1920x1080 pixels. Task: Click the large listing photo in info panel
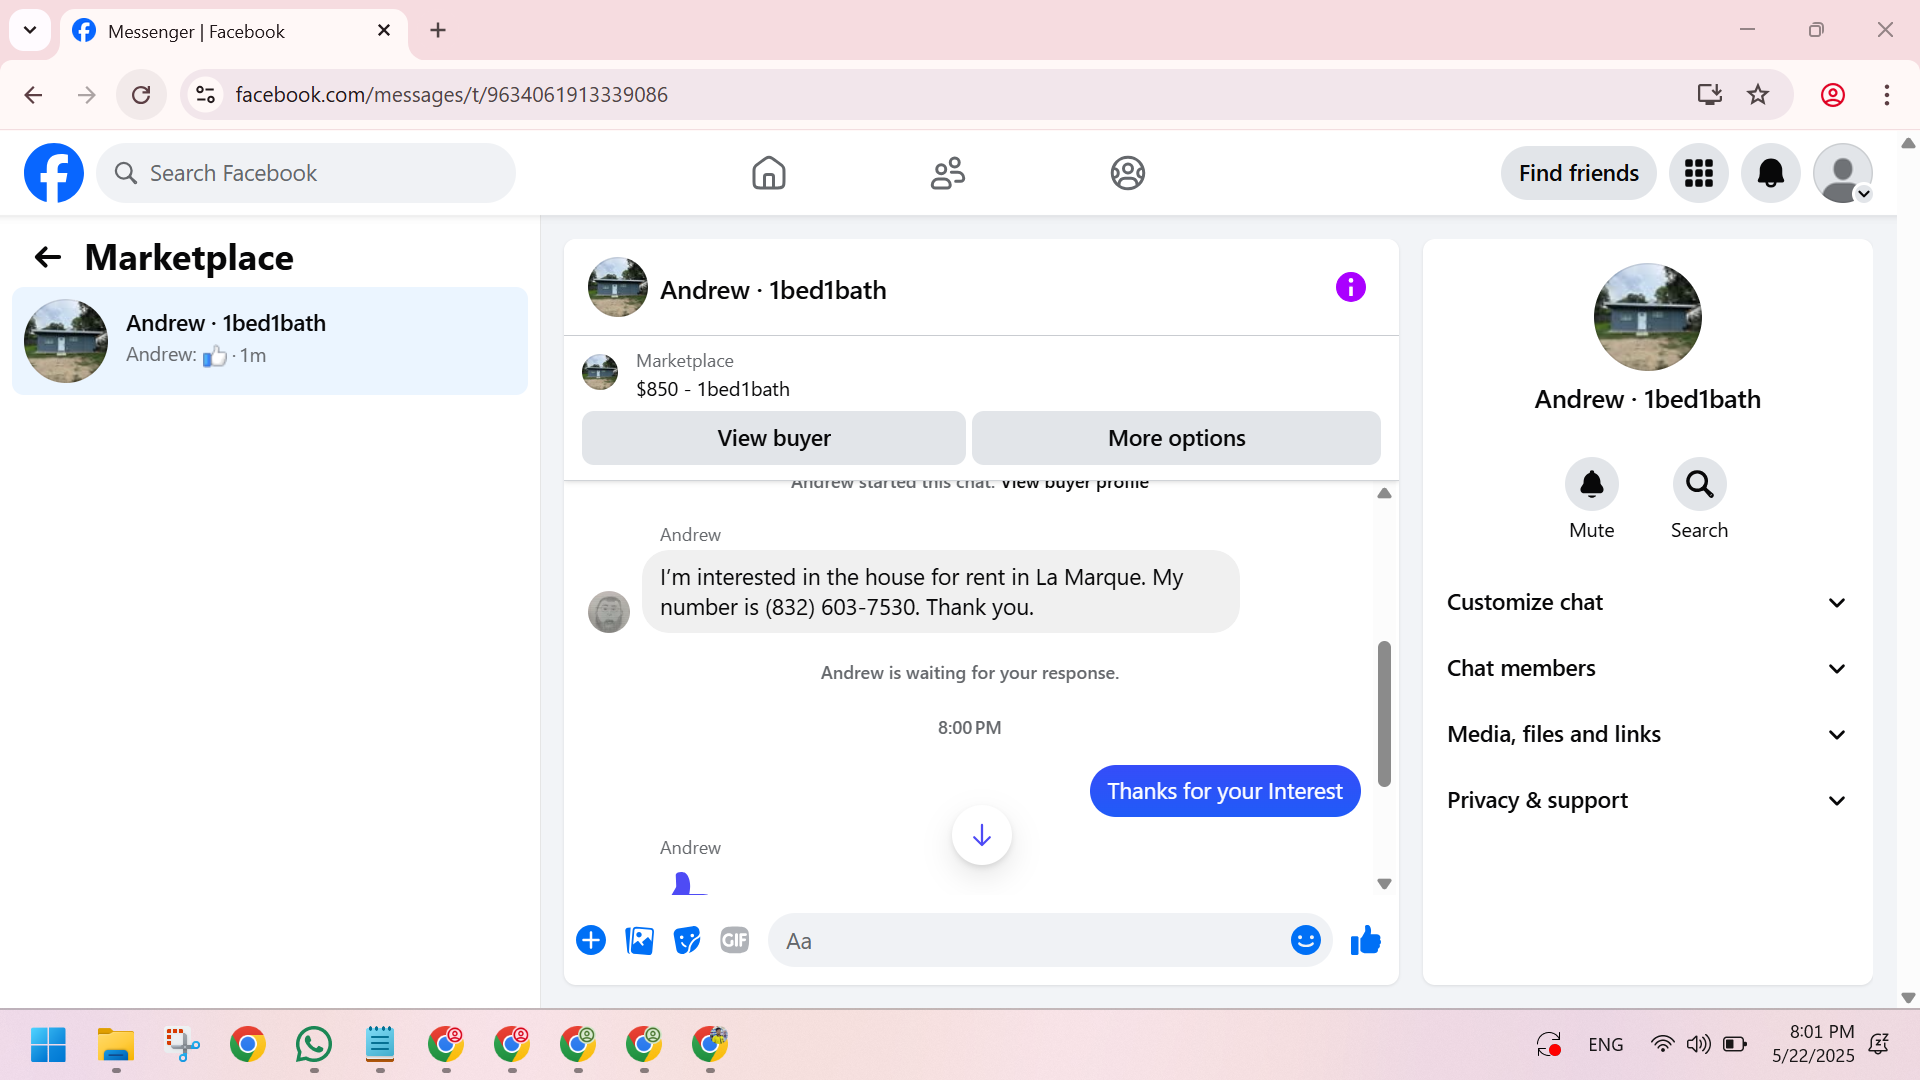coord(1647,317)
